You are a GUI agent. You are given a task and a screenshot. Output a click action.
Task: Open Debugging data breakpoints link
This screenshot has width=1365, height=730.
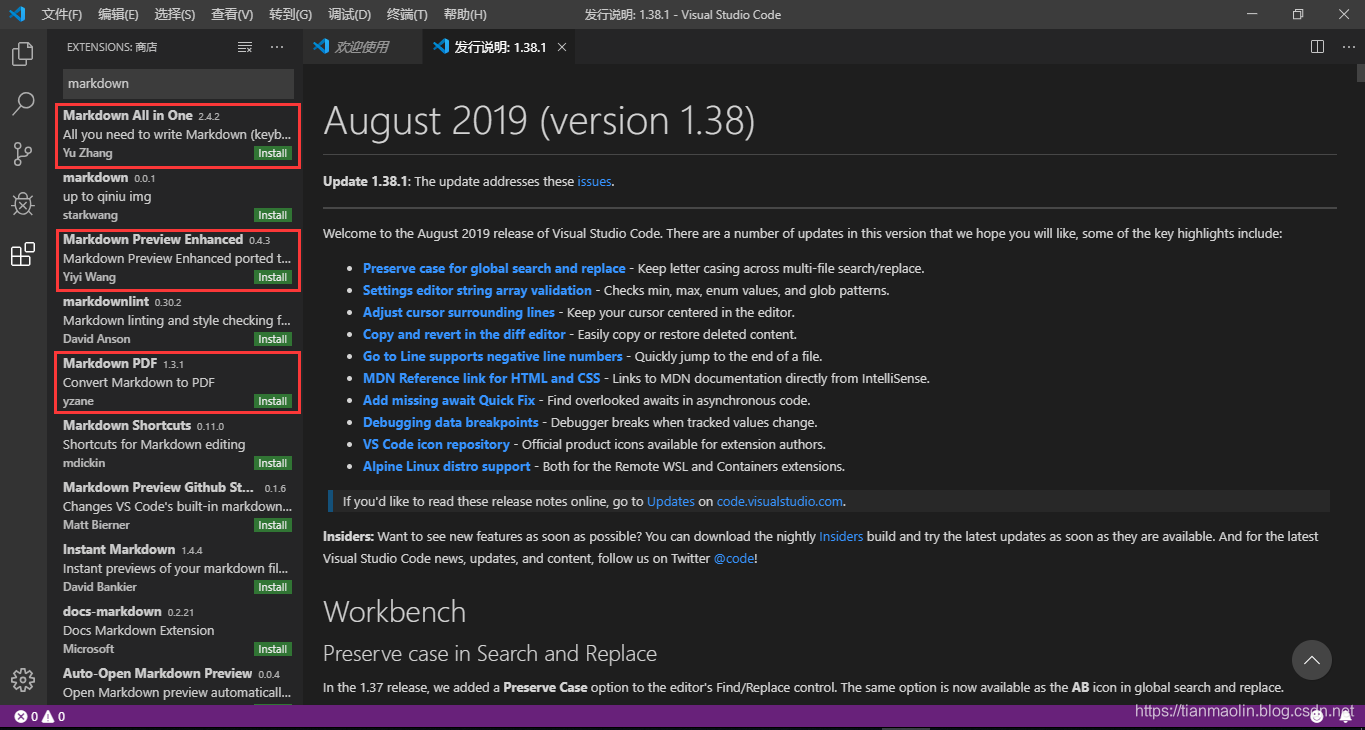coord(450,422)
